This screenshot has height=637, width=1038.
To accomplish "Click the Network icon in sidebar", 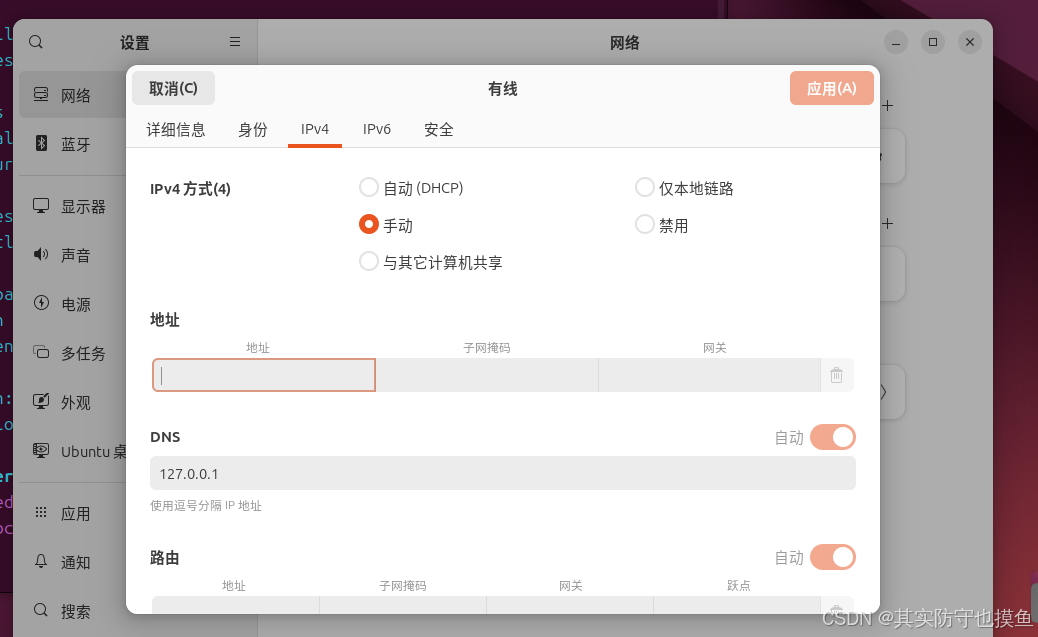I will point(41,94).
